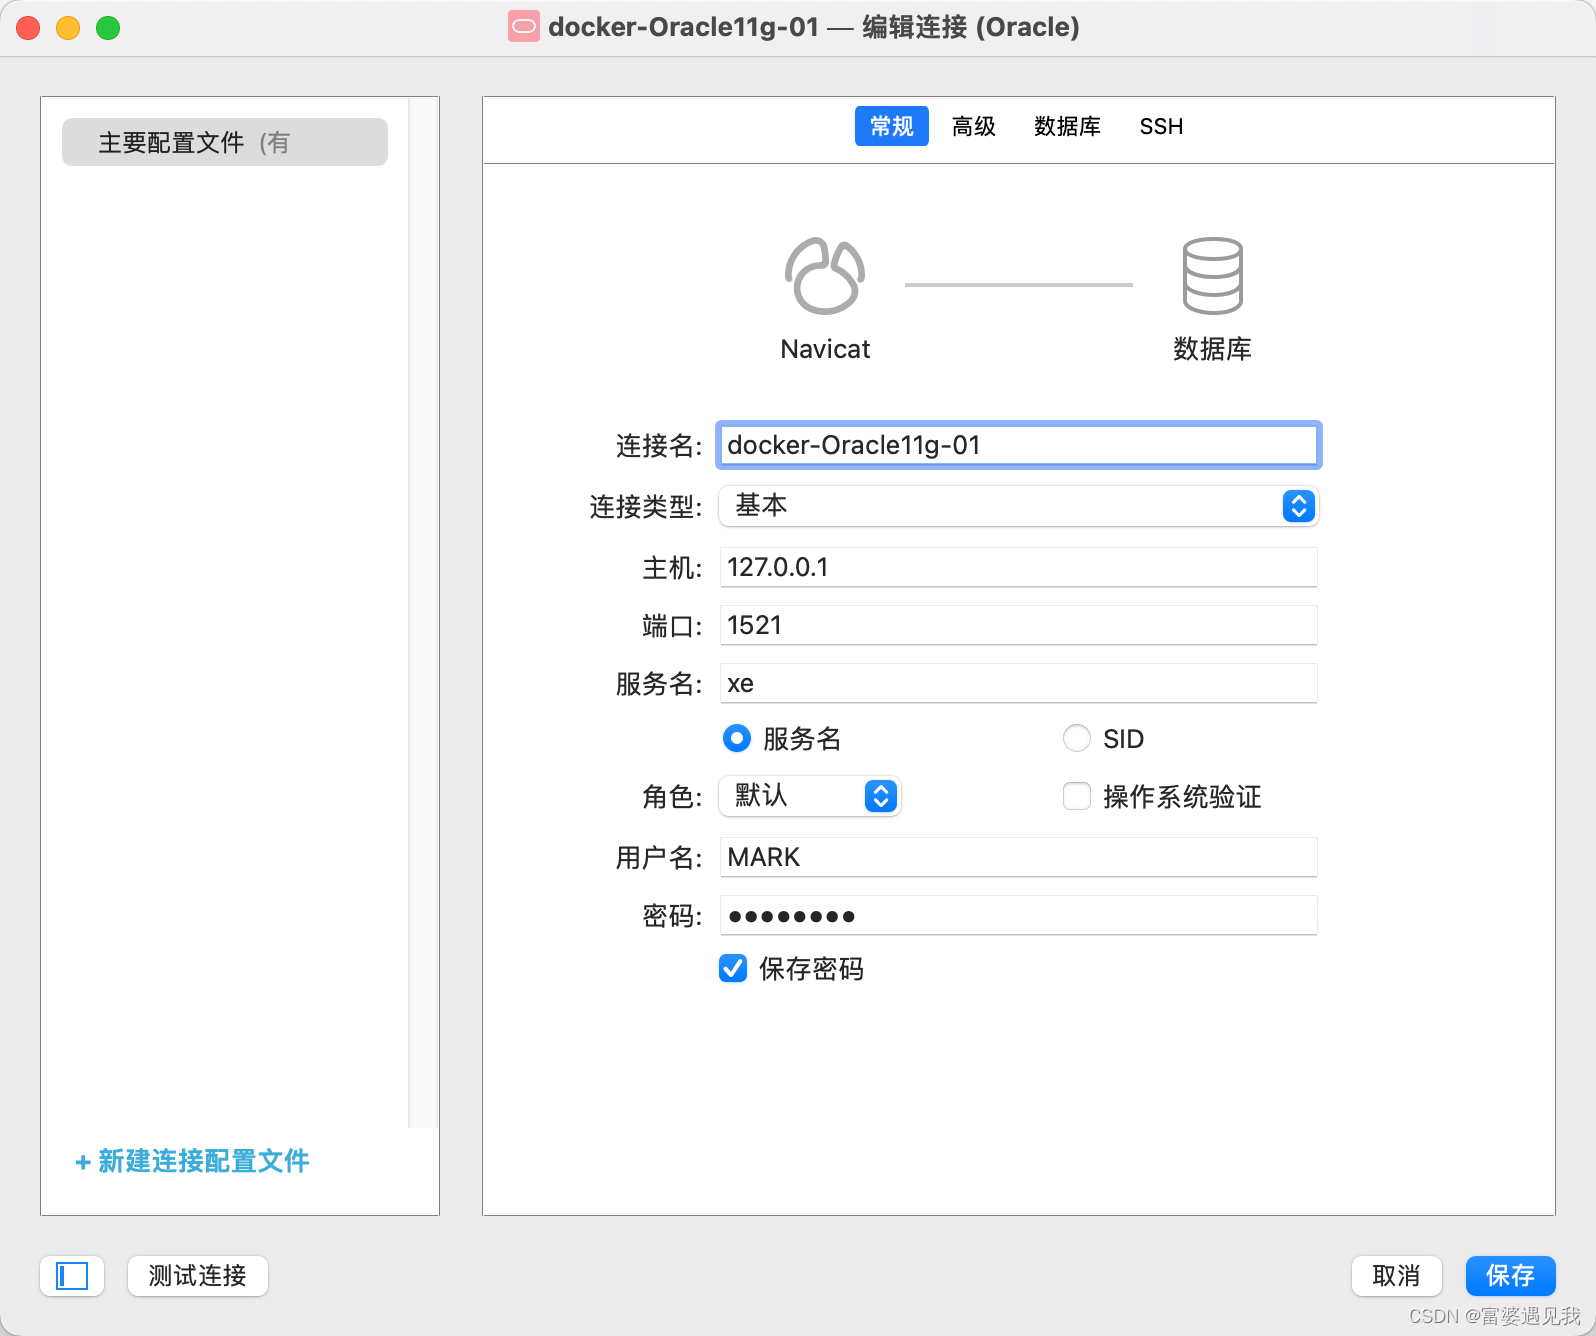This screenshot has height=1336, width=1596.
Task: Close the window with red button
Action: point(28,28)
